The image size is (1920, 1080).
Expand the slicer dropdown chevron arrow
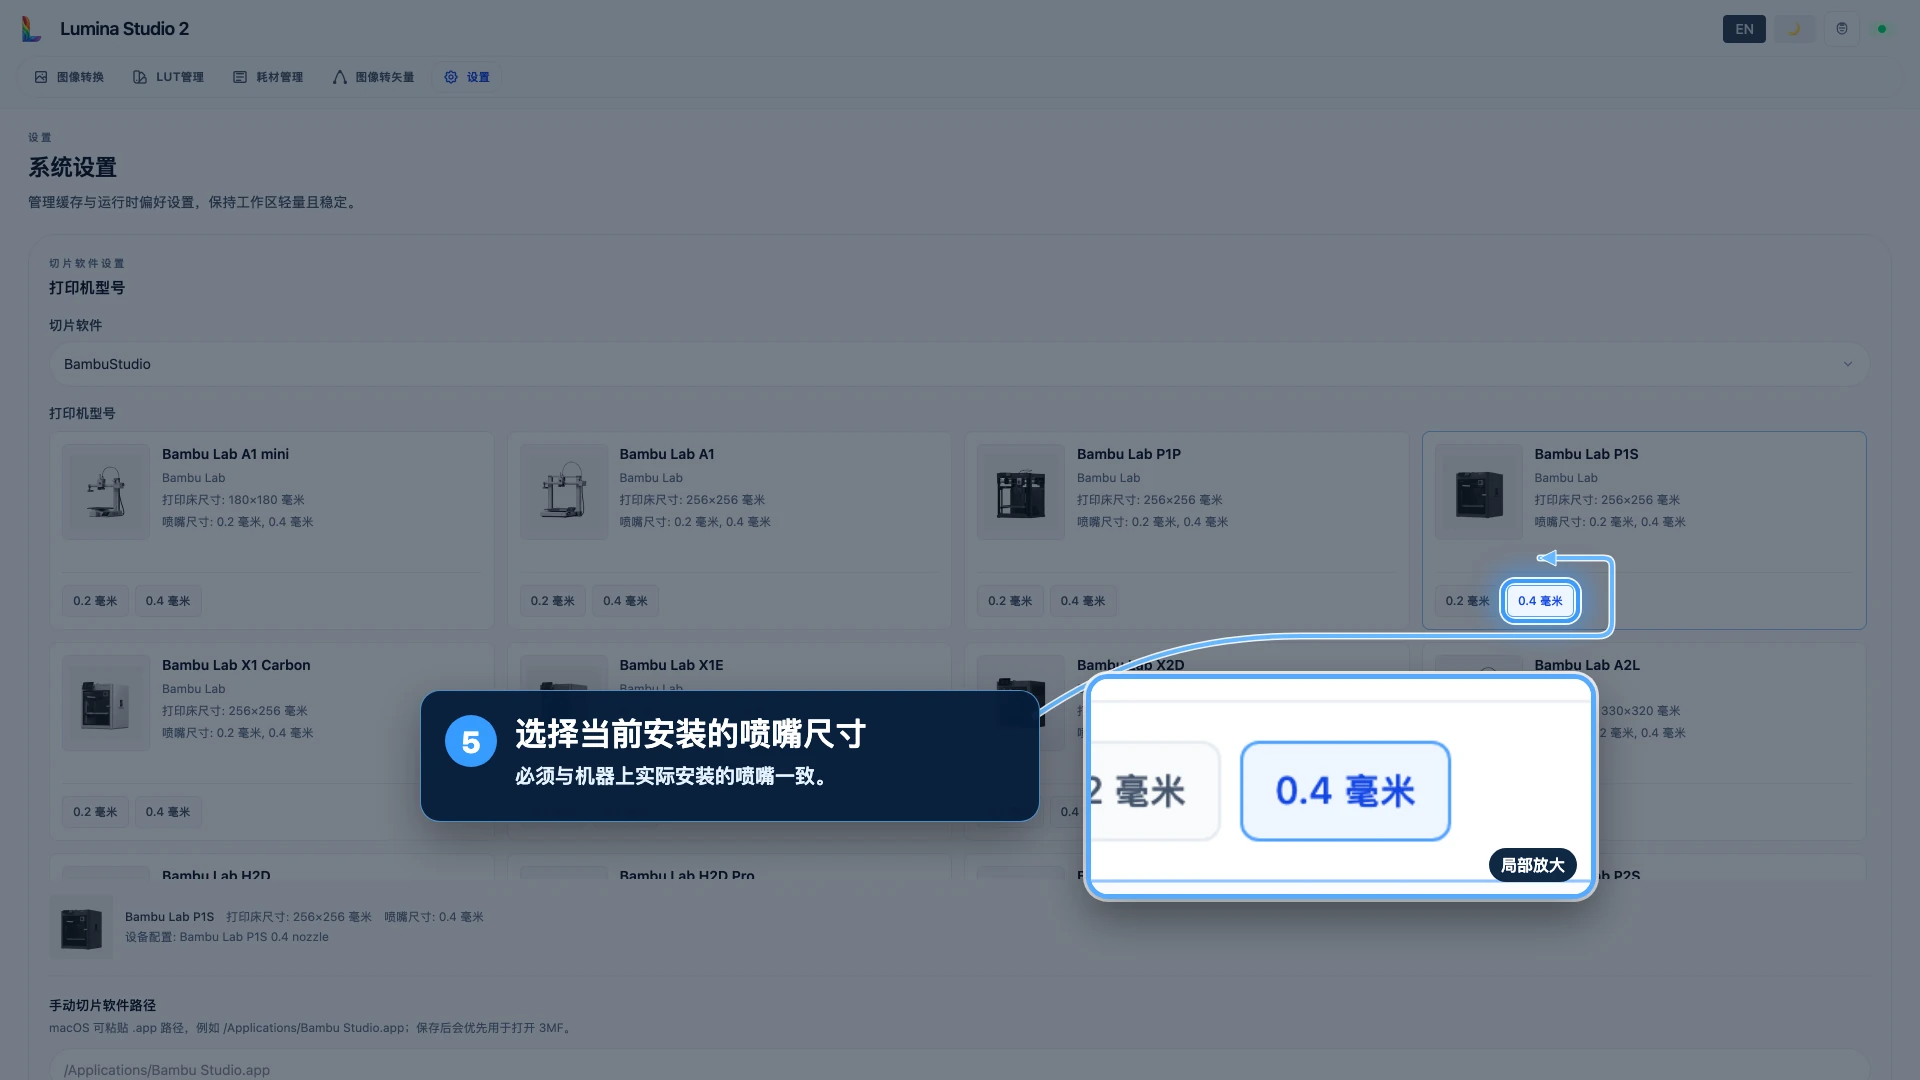click(x=1848, y=364)
